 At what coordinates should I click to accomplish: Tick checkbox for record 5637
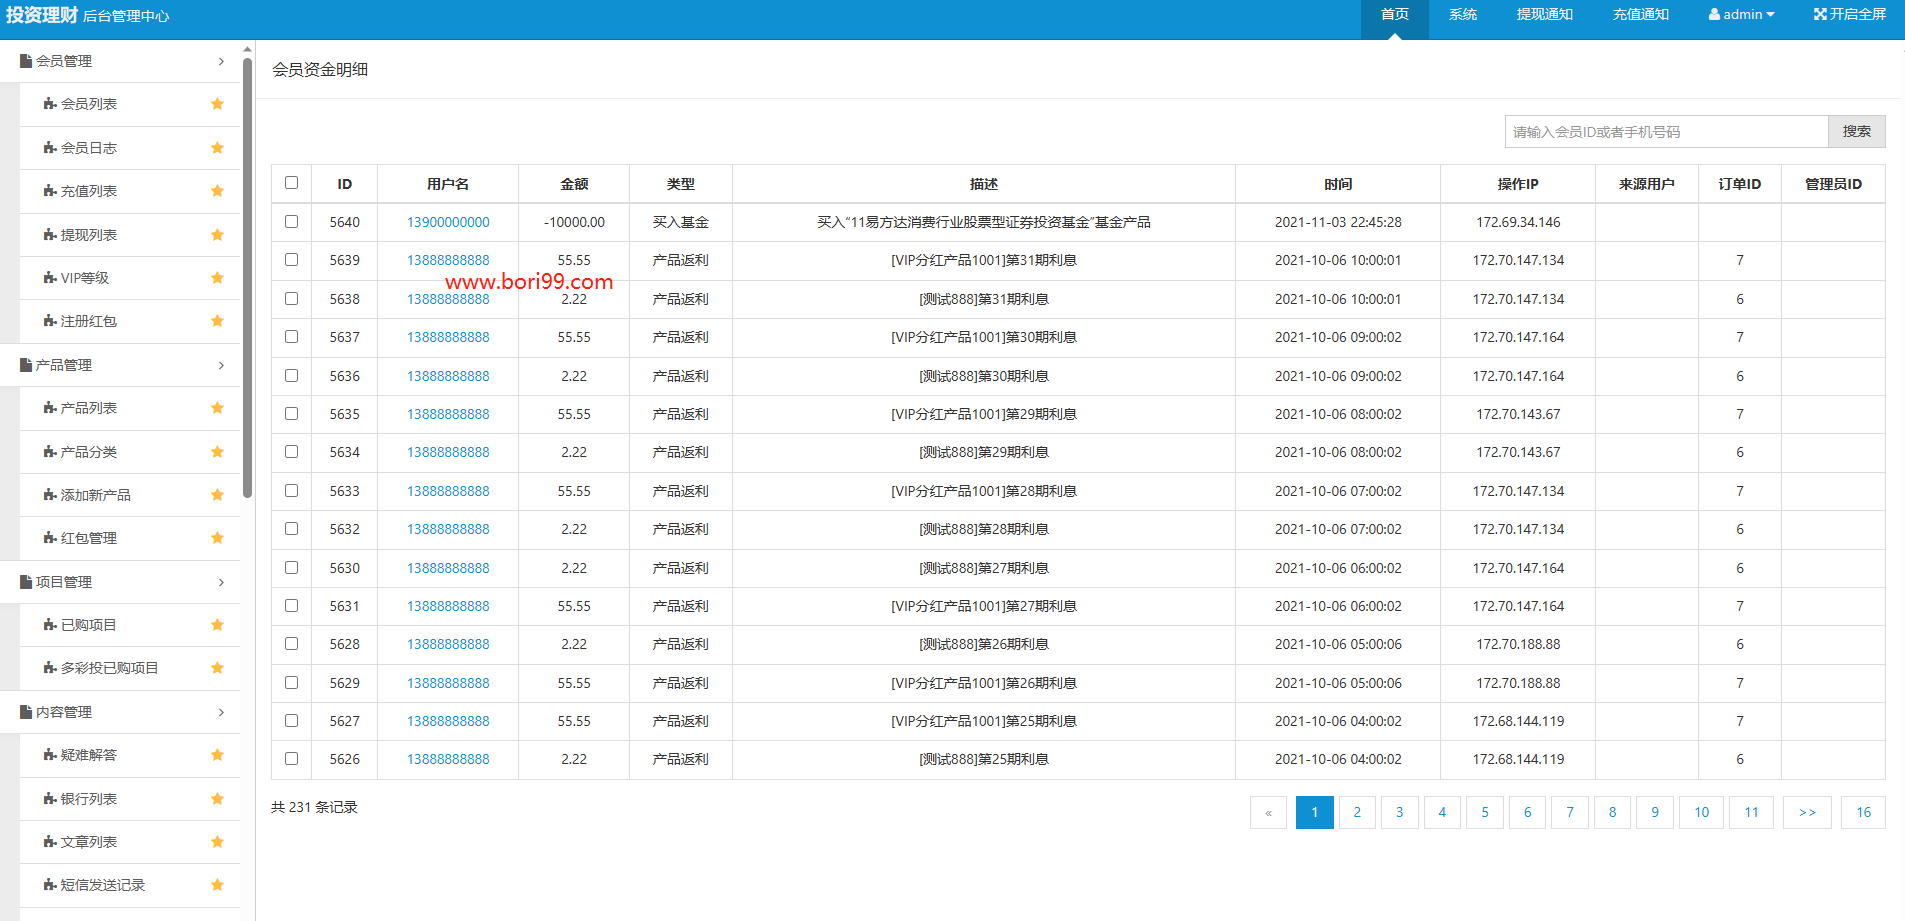click(x=291, y=337)
